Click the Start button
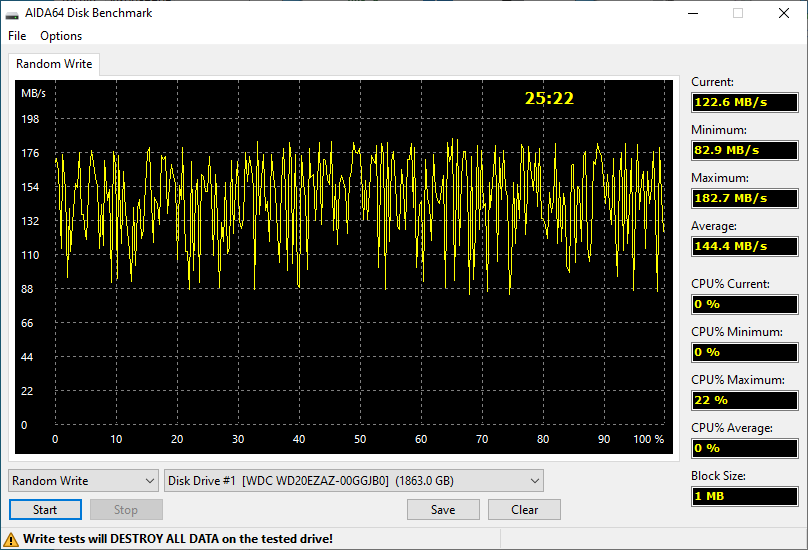808x550 pixels. [x=45, y=510]
